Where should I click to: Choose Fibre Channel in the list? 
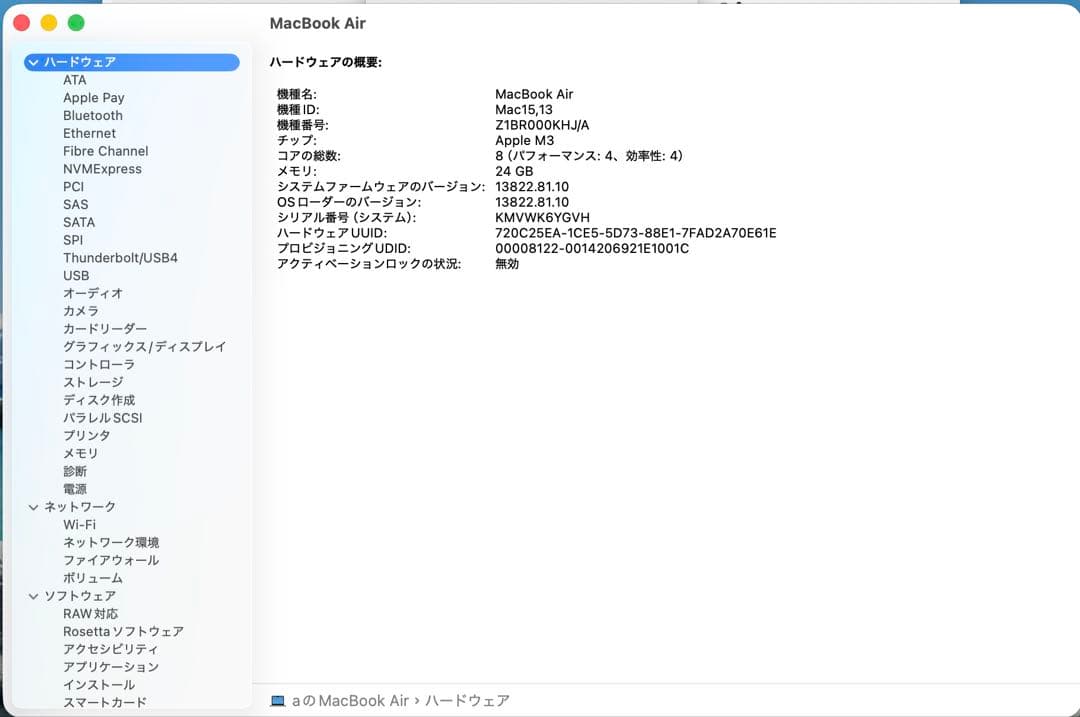coord(105,151)
